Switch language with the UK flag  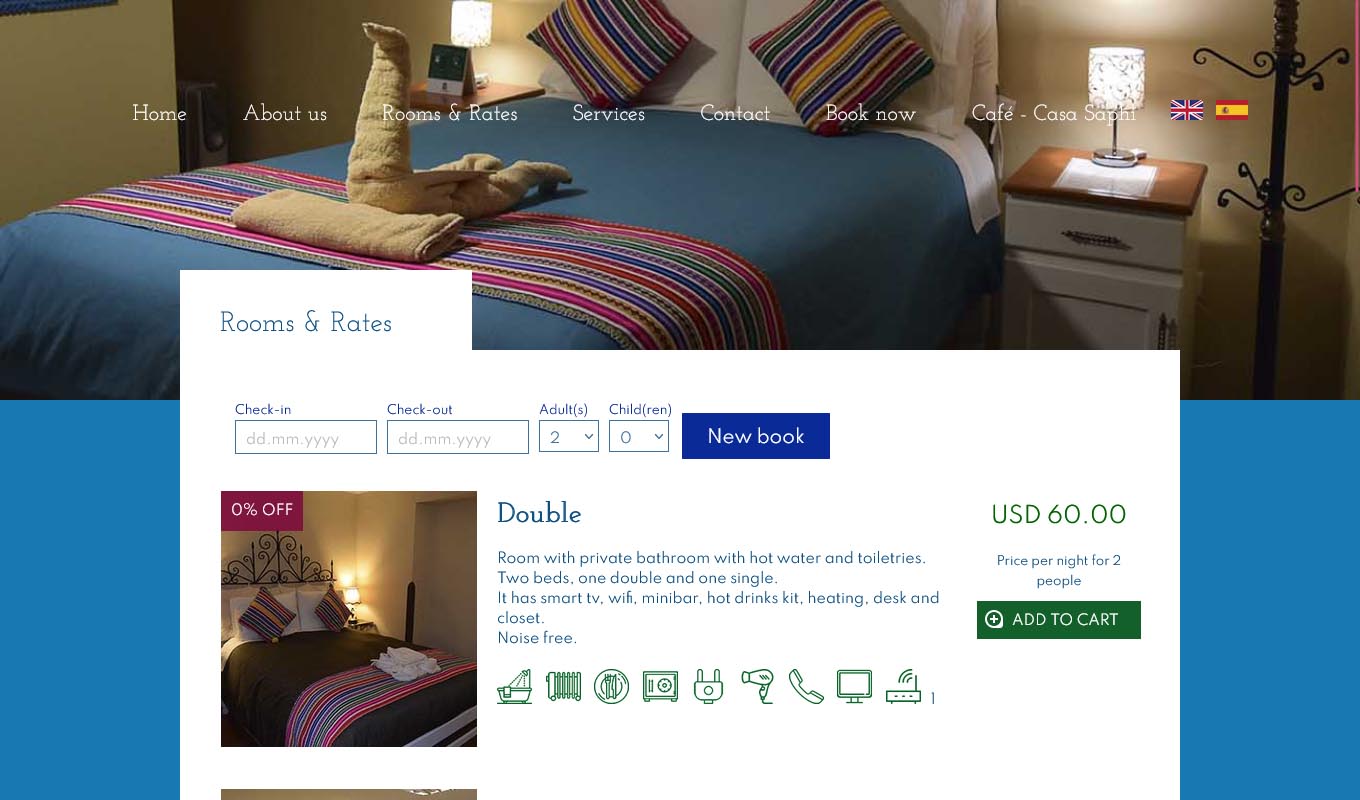[1187, 110]
